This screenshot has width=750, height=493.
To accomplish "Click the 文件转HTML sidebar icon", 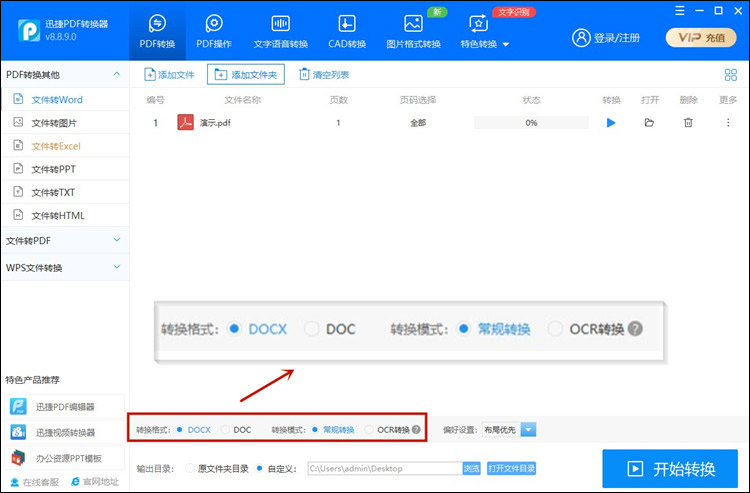I will [18, 215].
